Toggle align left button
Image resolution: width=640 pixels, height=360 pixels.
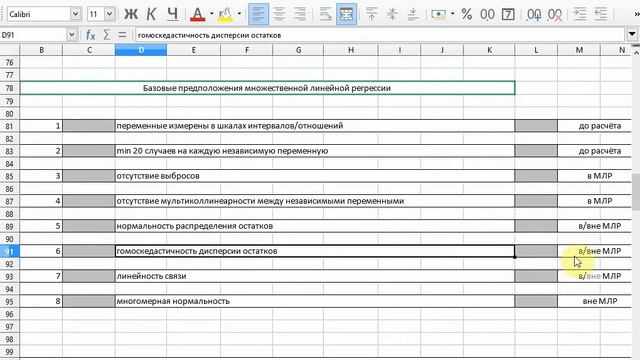click(x=258, y=14)
